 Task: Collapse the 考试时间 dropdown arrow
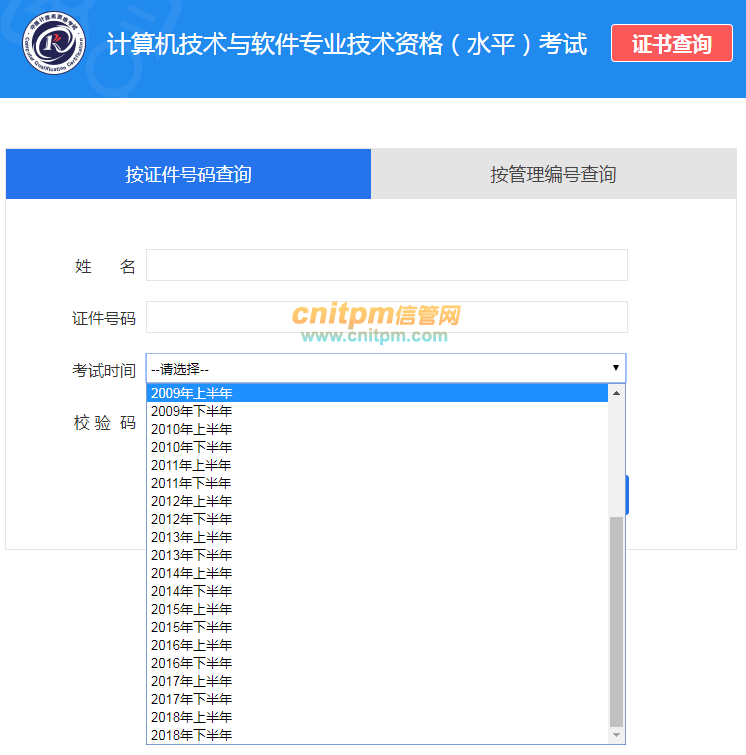tap(615, 368)
